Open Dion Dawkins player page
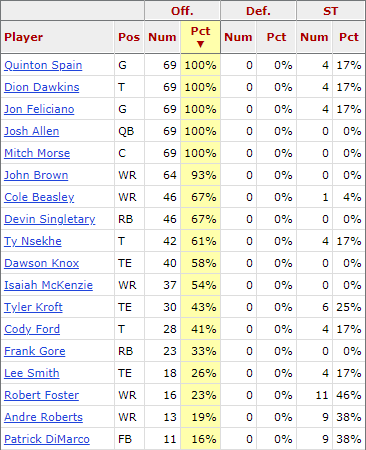The width and height of the screenshot is (366, 450). tap(42, 87)
